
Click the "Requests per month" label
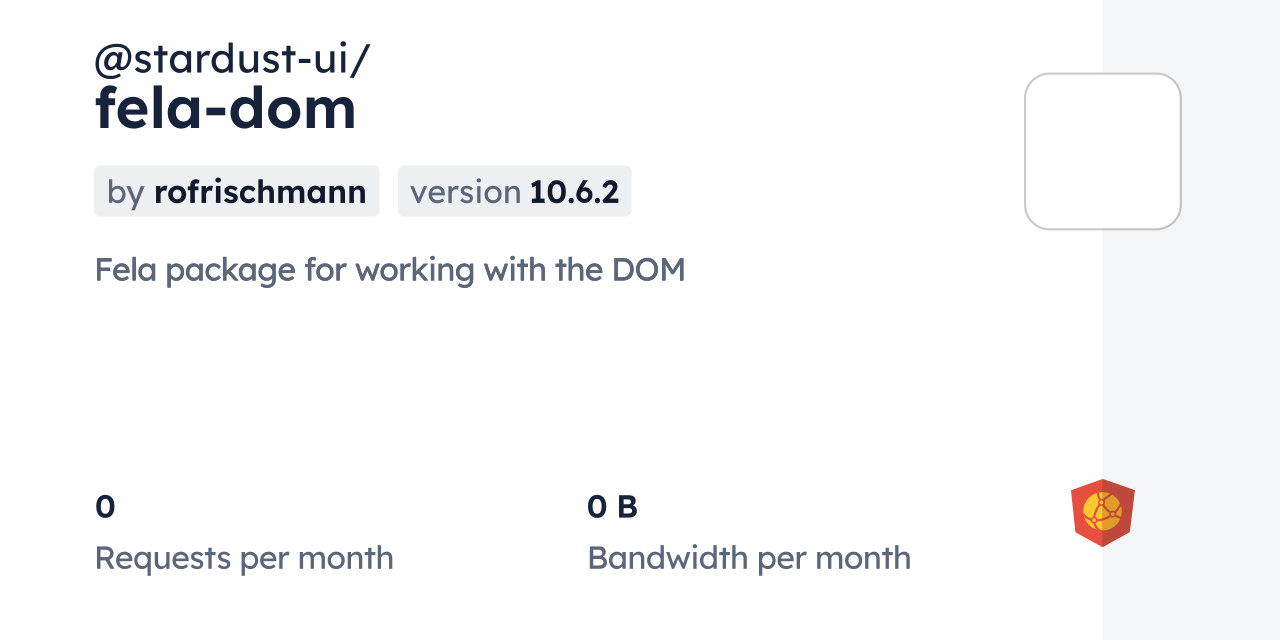pos(244,558)
